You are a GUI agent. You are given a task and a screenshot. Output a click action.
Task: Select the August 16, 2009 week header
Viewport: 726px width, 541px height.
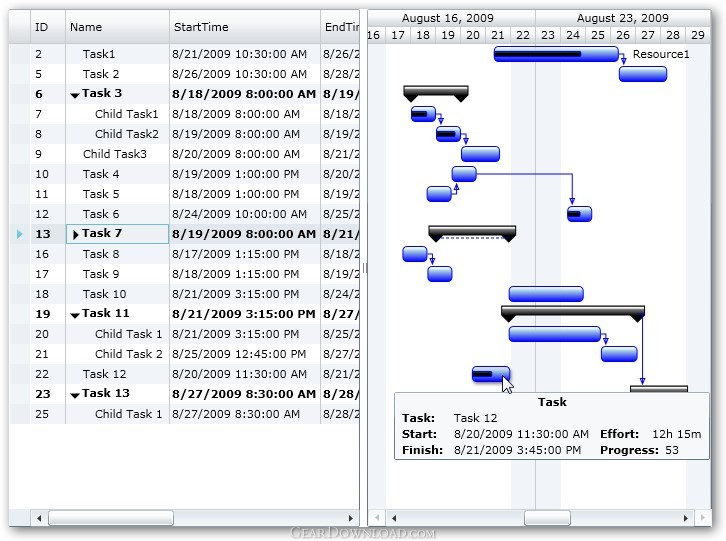point(447,18)
